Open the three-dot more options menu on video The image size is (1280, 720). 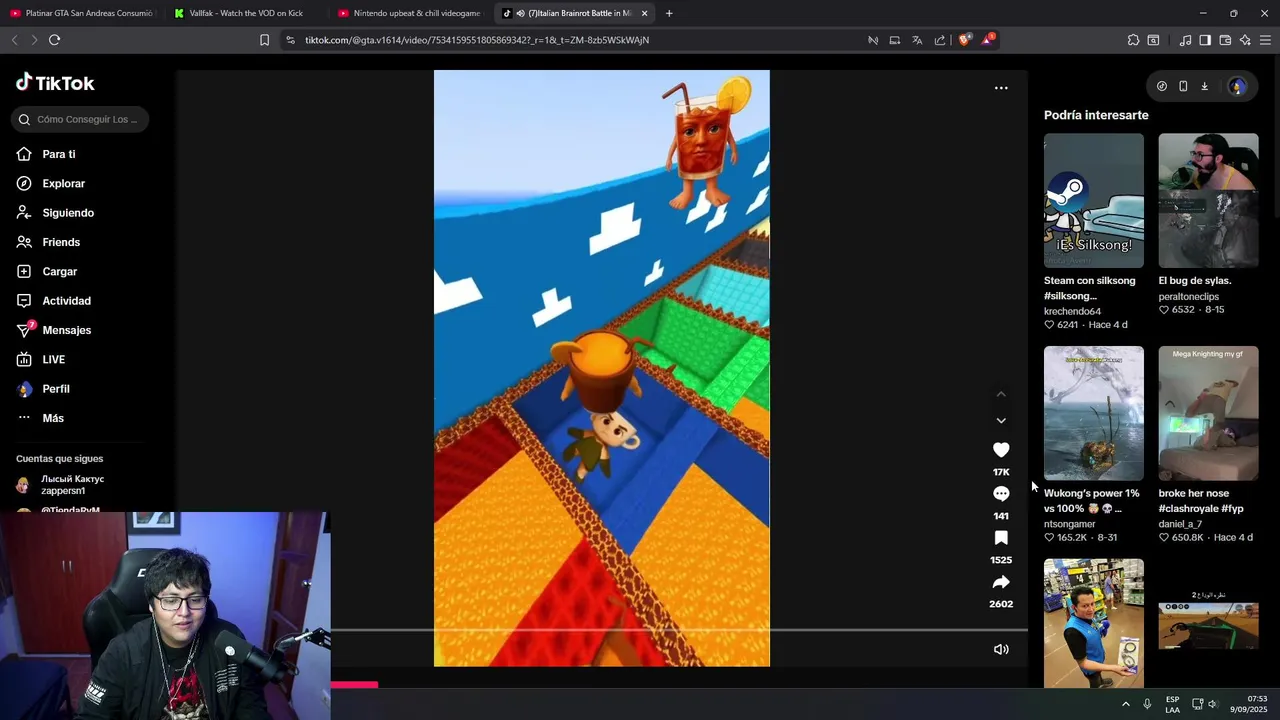(1001, 88)
